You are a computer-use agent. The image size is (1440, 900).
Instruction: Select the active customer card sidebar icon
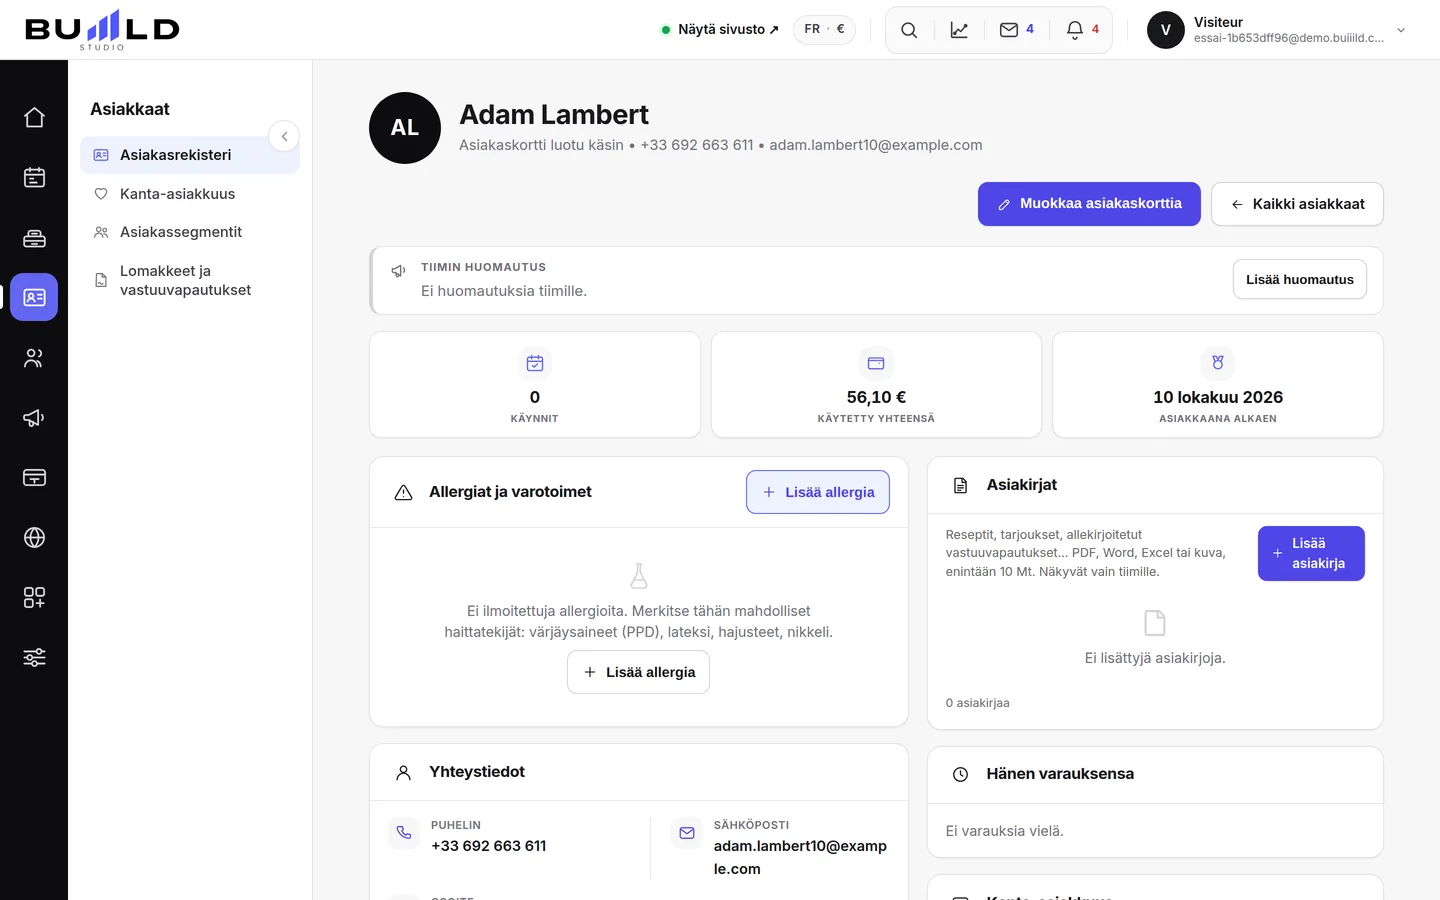(x=34, y=297)
